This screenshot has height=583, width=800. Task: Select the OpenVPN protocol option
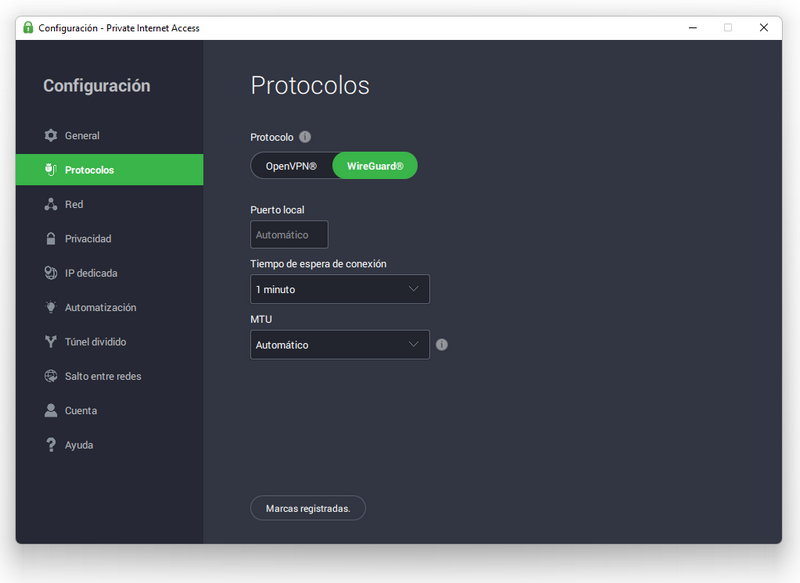point(291,166)
